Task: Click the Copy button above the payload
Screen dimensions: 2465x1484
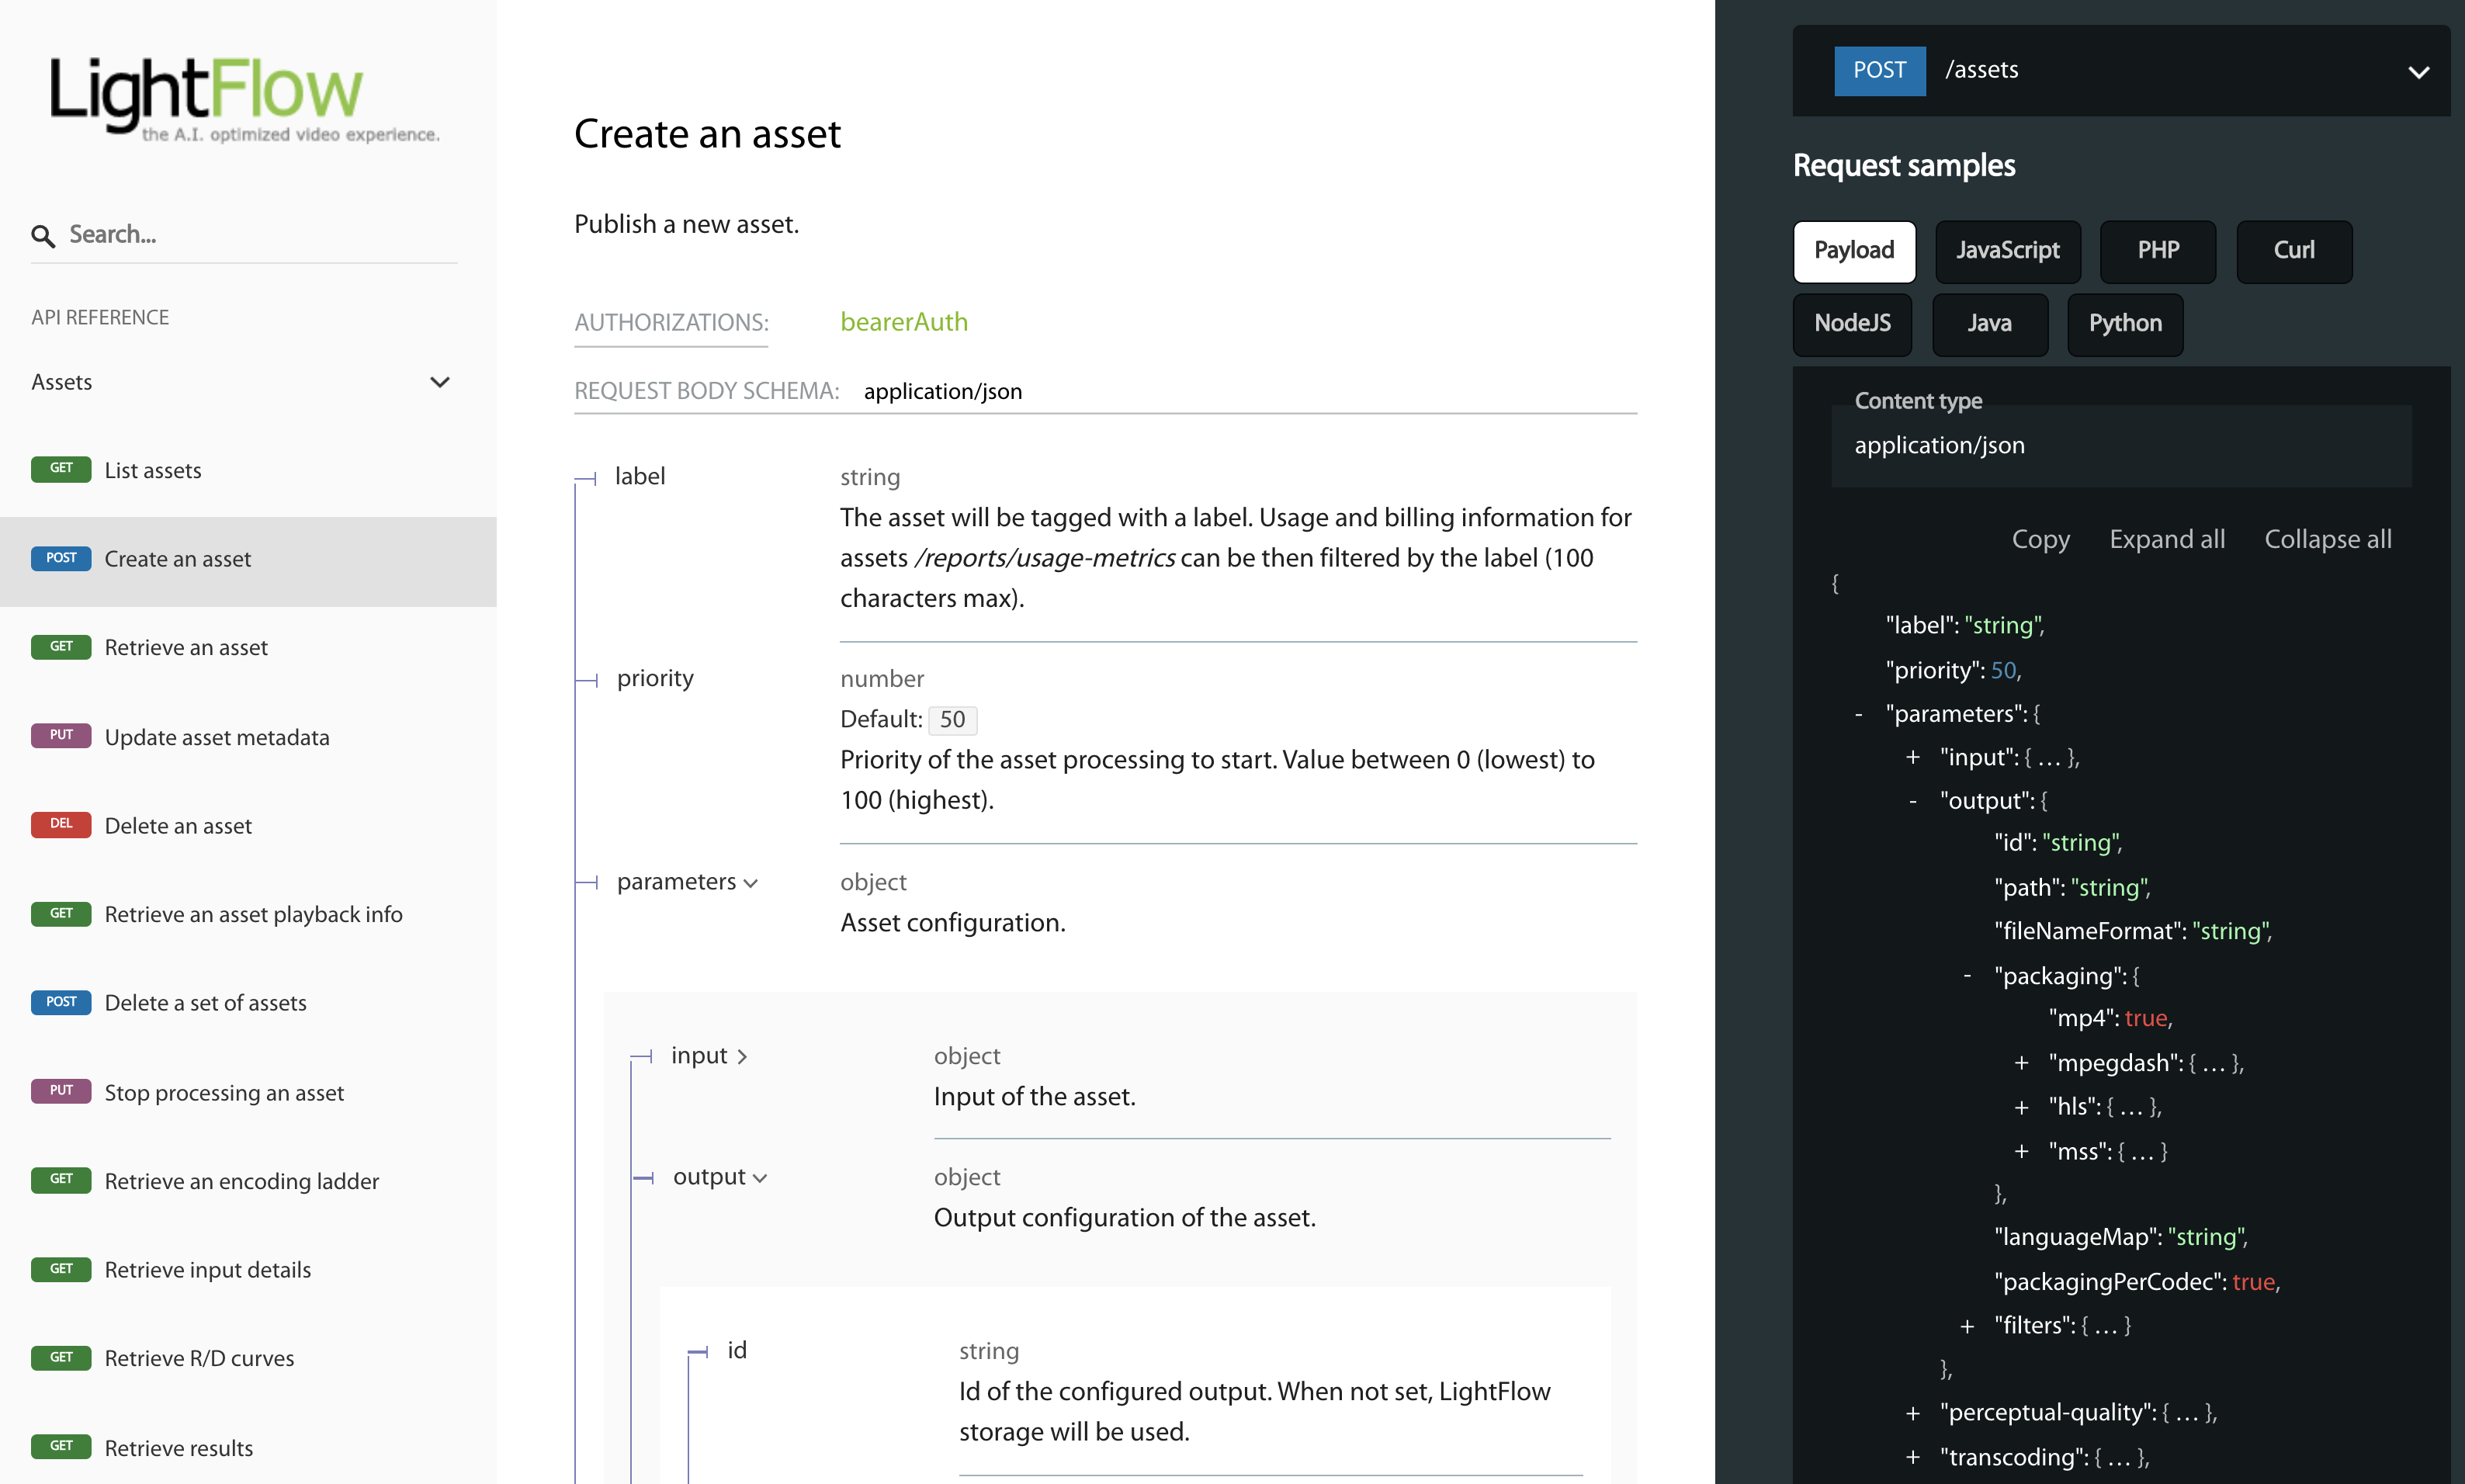Action: pyautogui.click(x=2040, y=539)
